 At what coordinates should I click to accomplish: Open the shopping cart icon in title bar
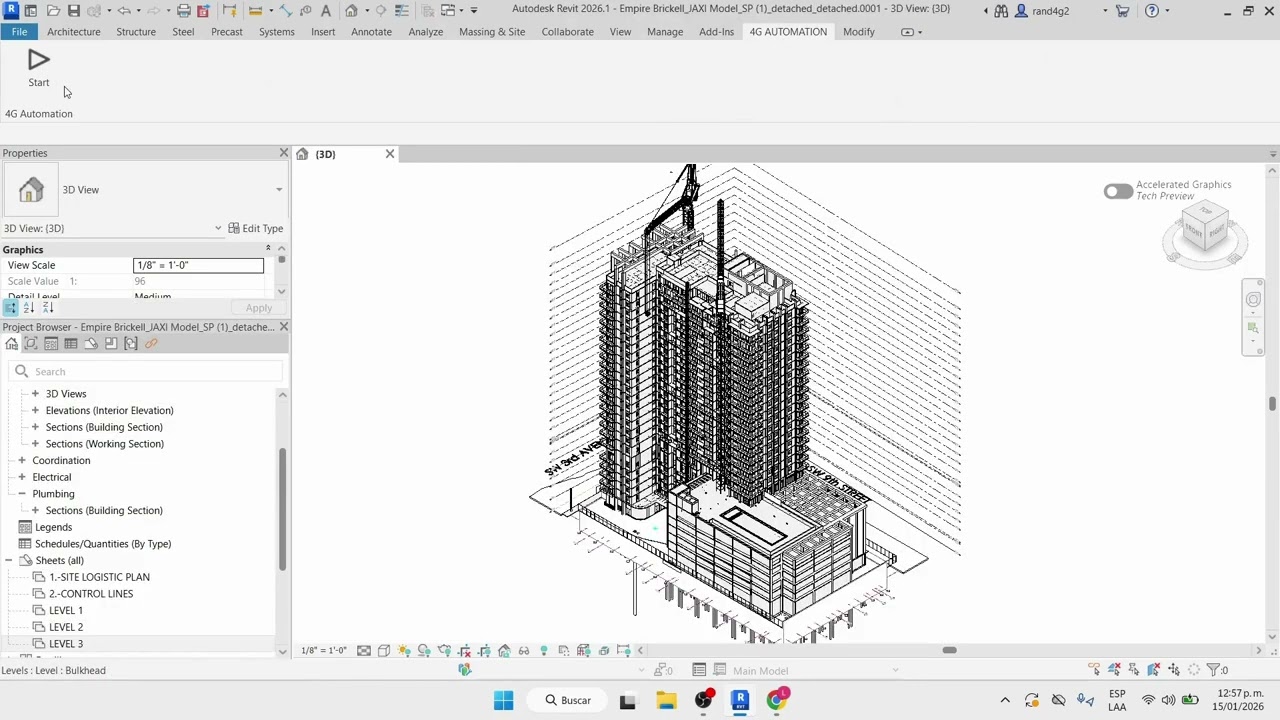1122,11
